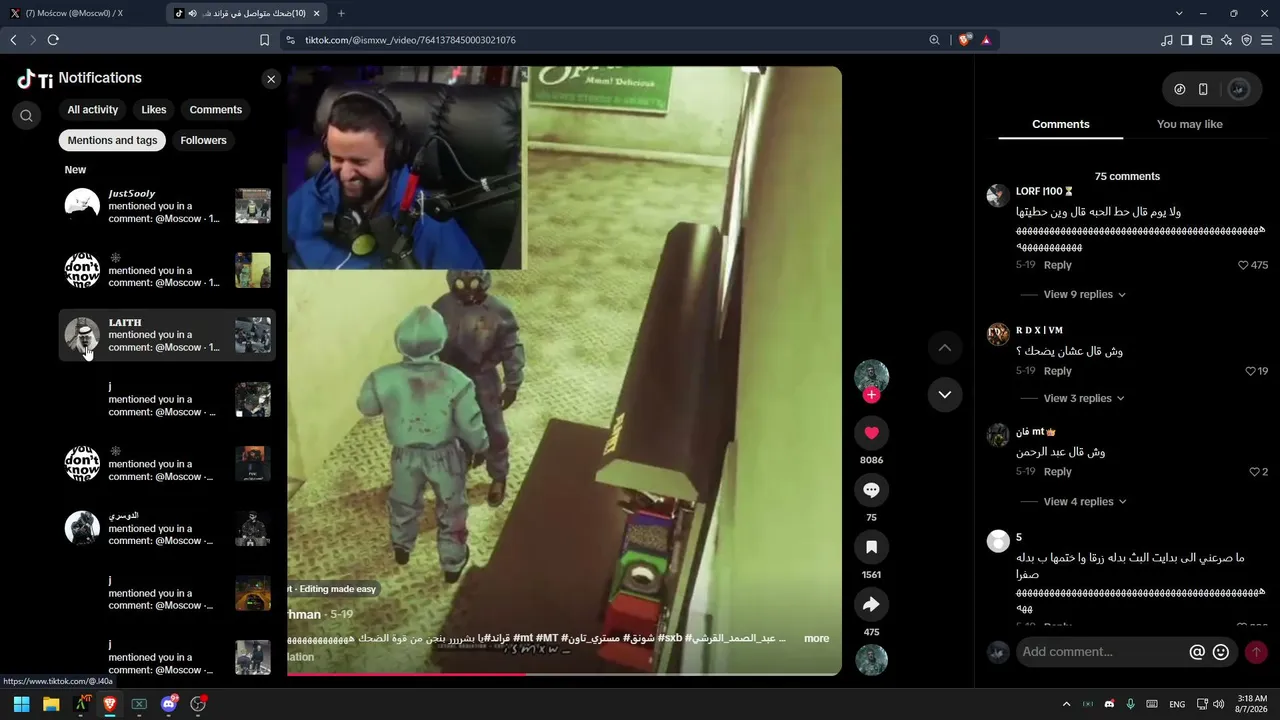This screenshot has height=720, width=1280.
Task: Close the Notifications panel
Action: point(271,79)
